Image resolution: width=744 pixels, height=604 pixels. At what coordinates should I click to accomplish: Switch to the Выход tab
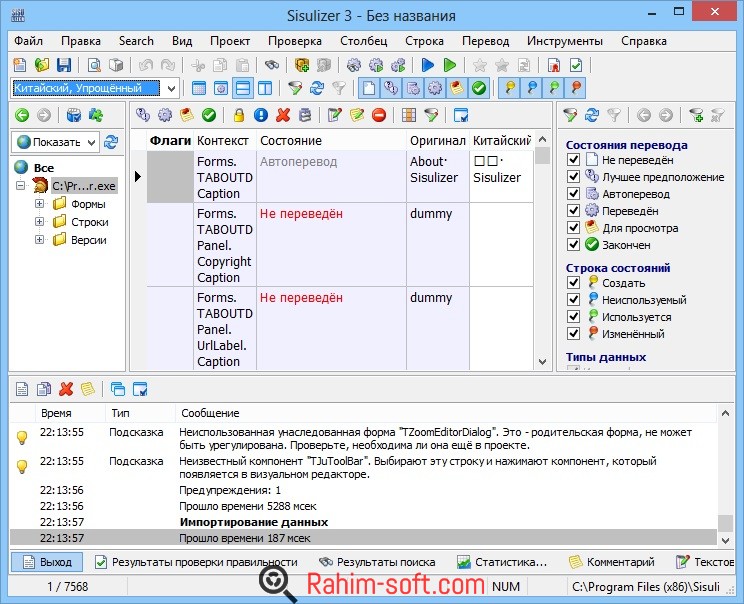tap(47, 562)
